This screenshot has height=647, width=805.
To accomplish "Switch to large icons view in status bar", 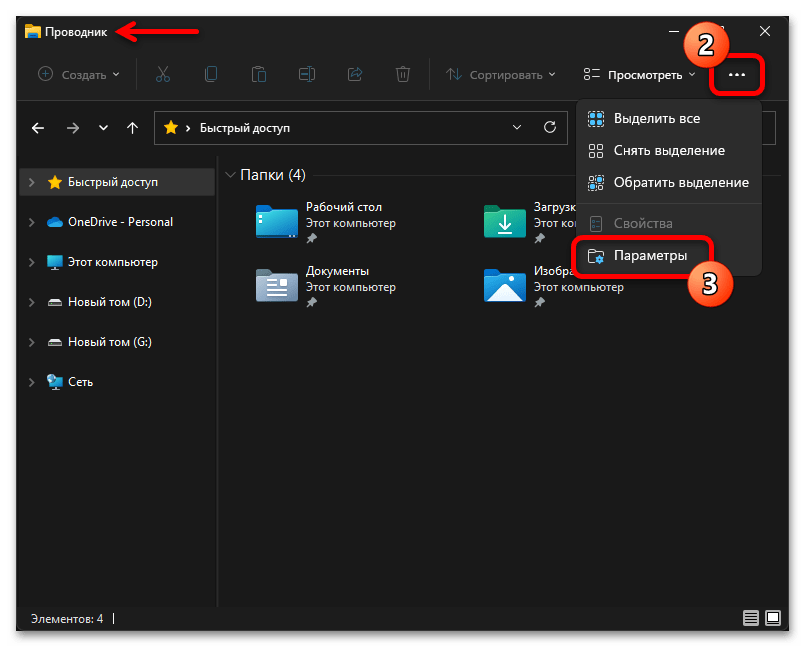I will (774, 618).
